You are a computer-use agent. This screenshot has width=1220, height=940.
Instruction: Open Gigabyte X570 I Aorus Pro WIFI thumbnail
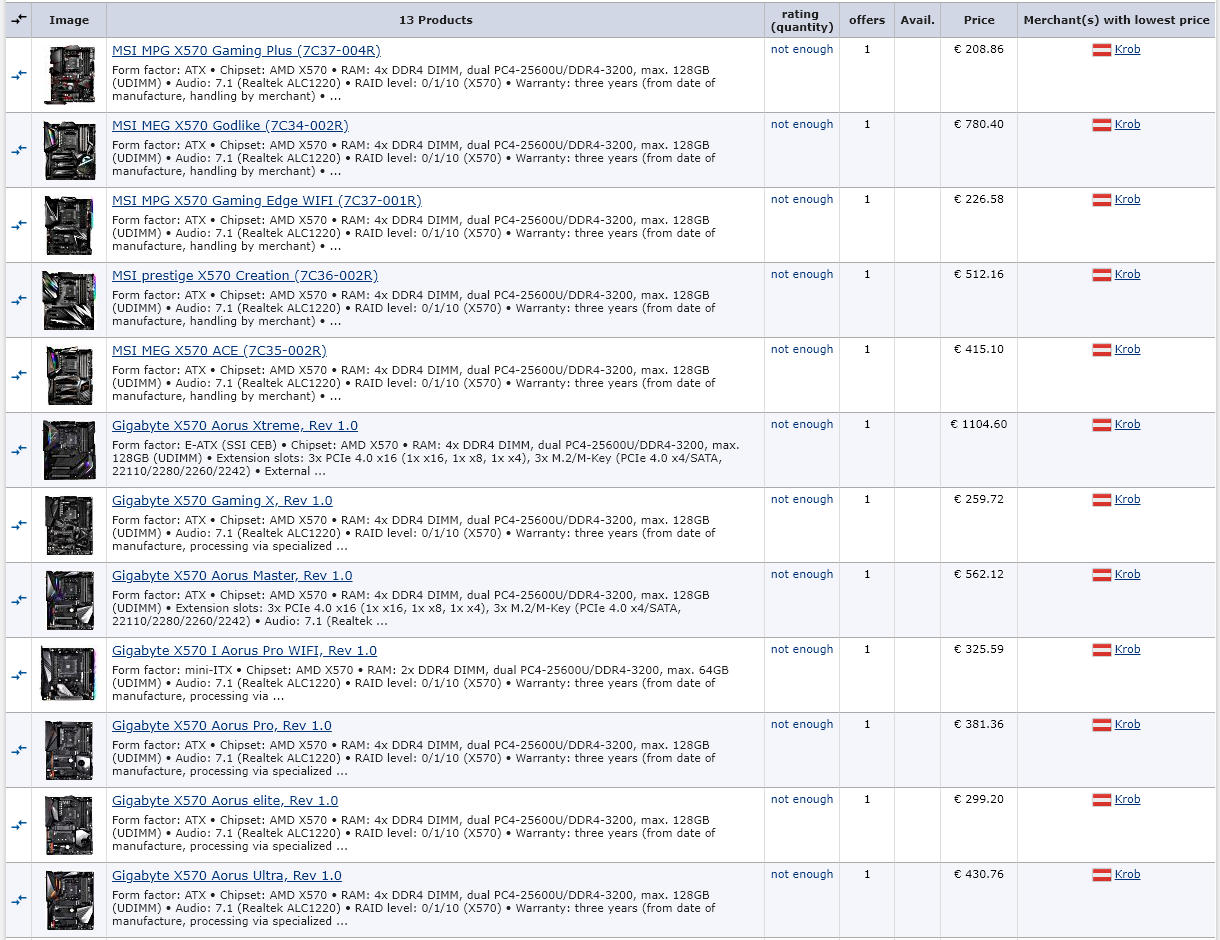(x=69, y=674)
